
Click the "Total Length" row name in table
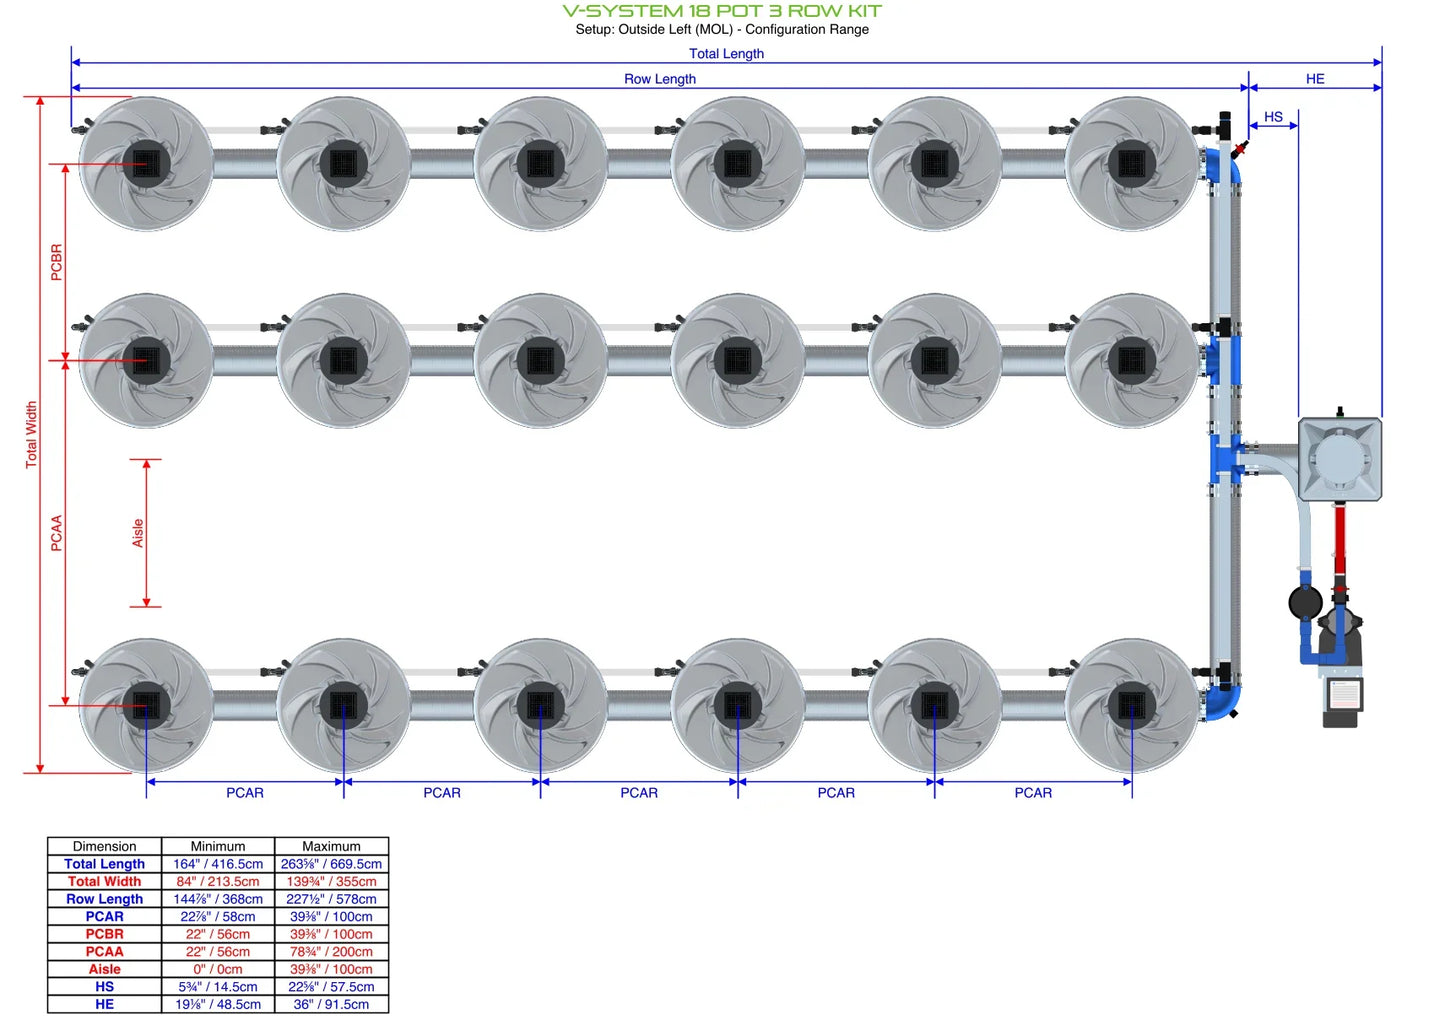105,864
